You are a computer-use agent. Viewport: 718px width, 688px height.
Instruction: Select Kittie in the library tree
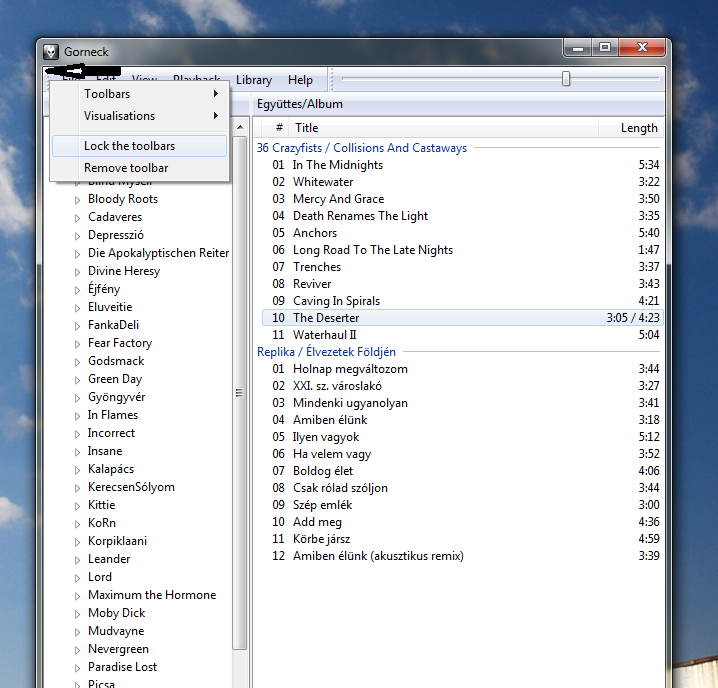click(102, 505)
